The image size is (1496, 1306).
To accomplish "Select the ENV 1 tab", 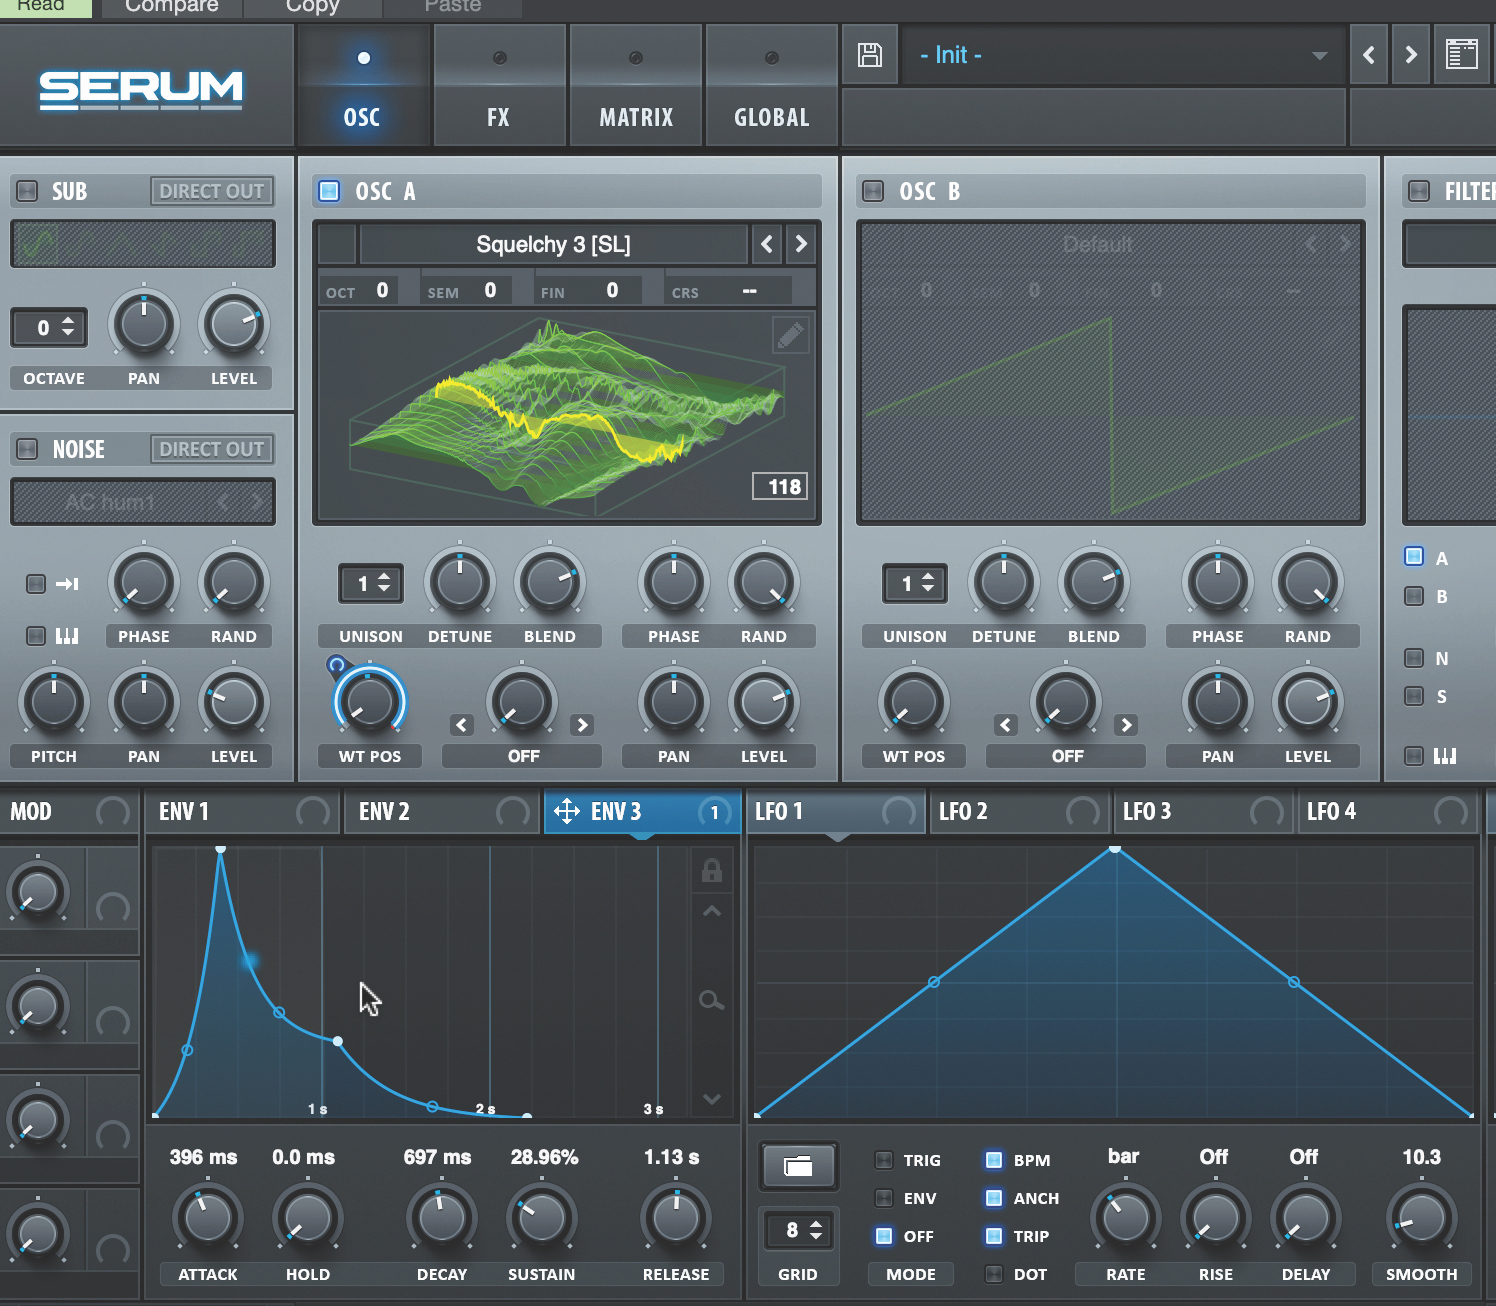I will click(242, 811).
